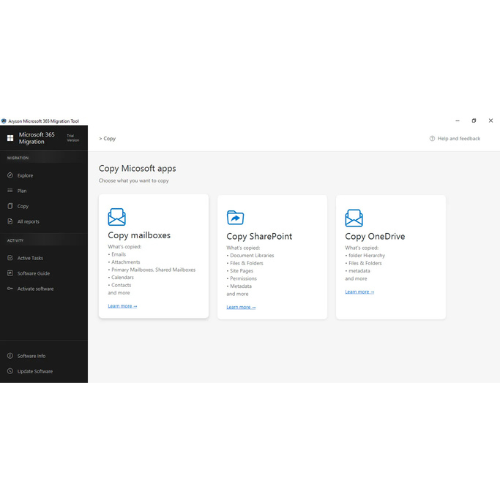Click the 'Folder Hierarchy' bullet text
Viewport: 500px width, 500px height.
tap(367, 255)
